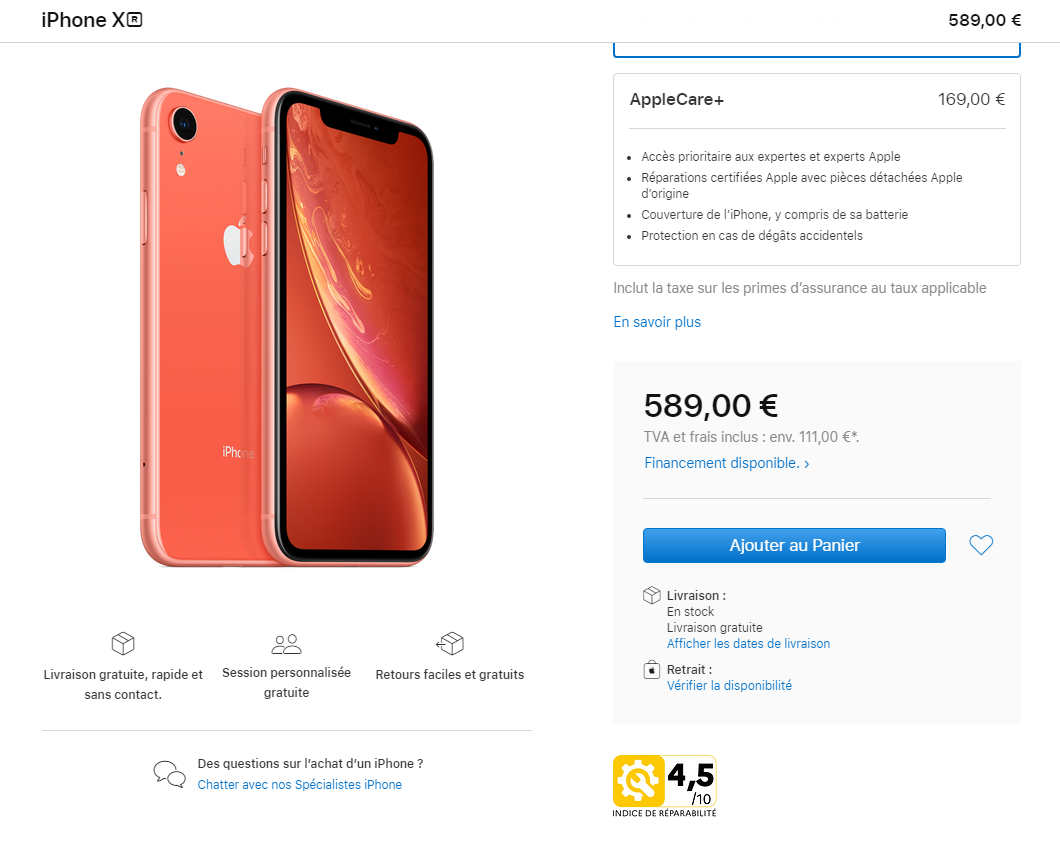The height and width of the screenshot is (847, 1060).
Task: Click En savoir plus link
Action: pyautogui.click(x=657, y=322)
